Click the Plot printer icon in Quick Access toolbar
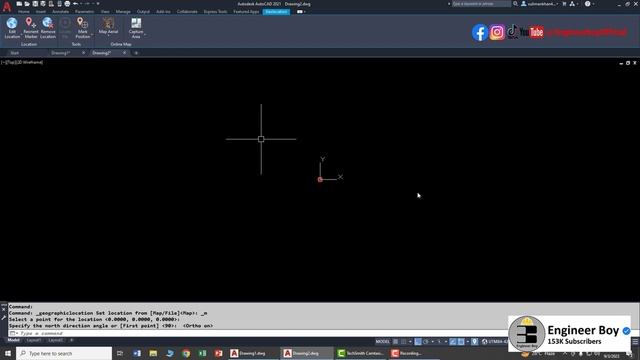This screenshot has width=640, height=360. pyautogui.click(x=67, y=4)
